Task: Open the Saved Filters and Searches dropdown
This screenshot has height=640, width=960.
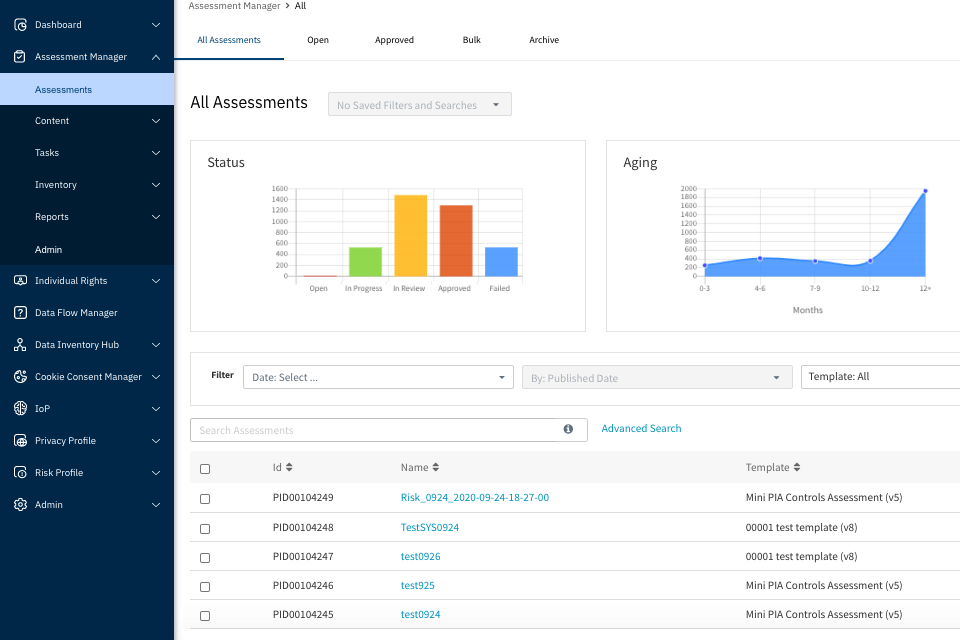Action: [x=419, y=105]
